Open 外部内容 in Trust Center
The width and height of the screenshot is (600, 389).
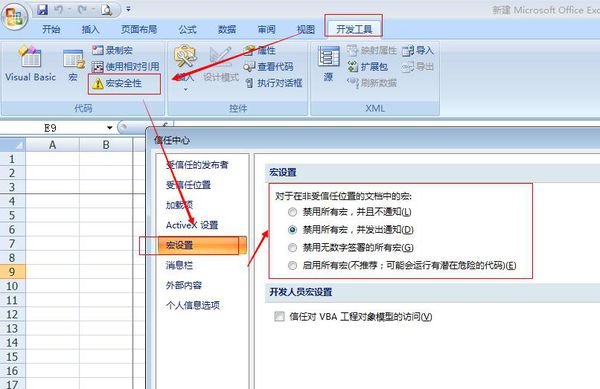[x=184, y=285]
